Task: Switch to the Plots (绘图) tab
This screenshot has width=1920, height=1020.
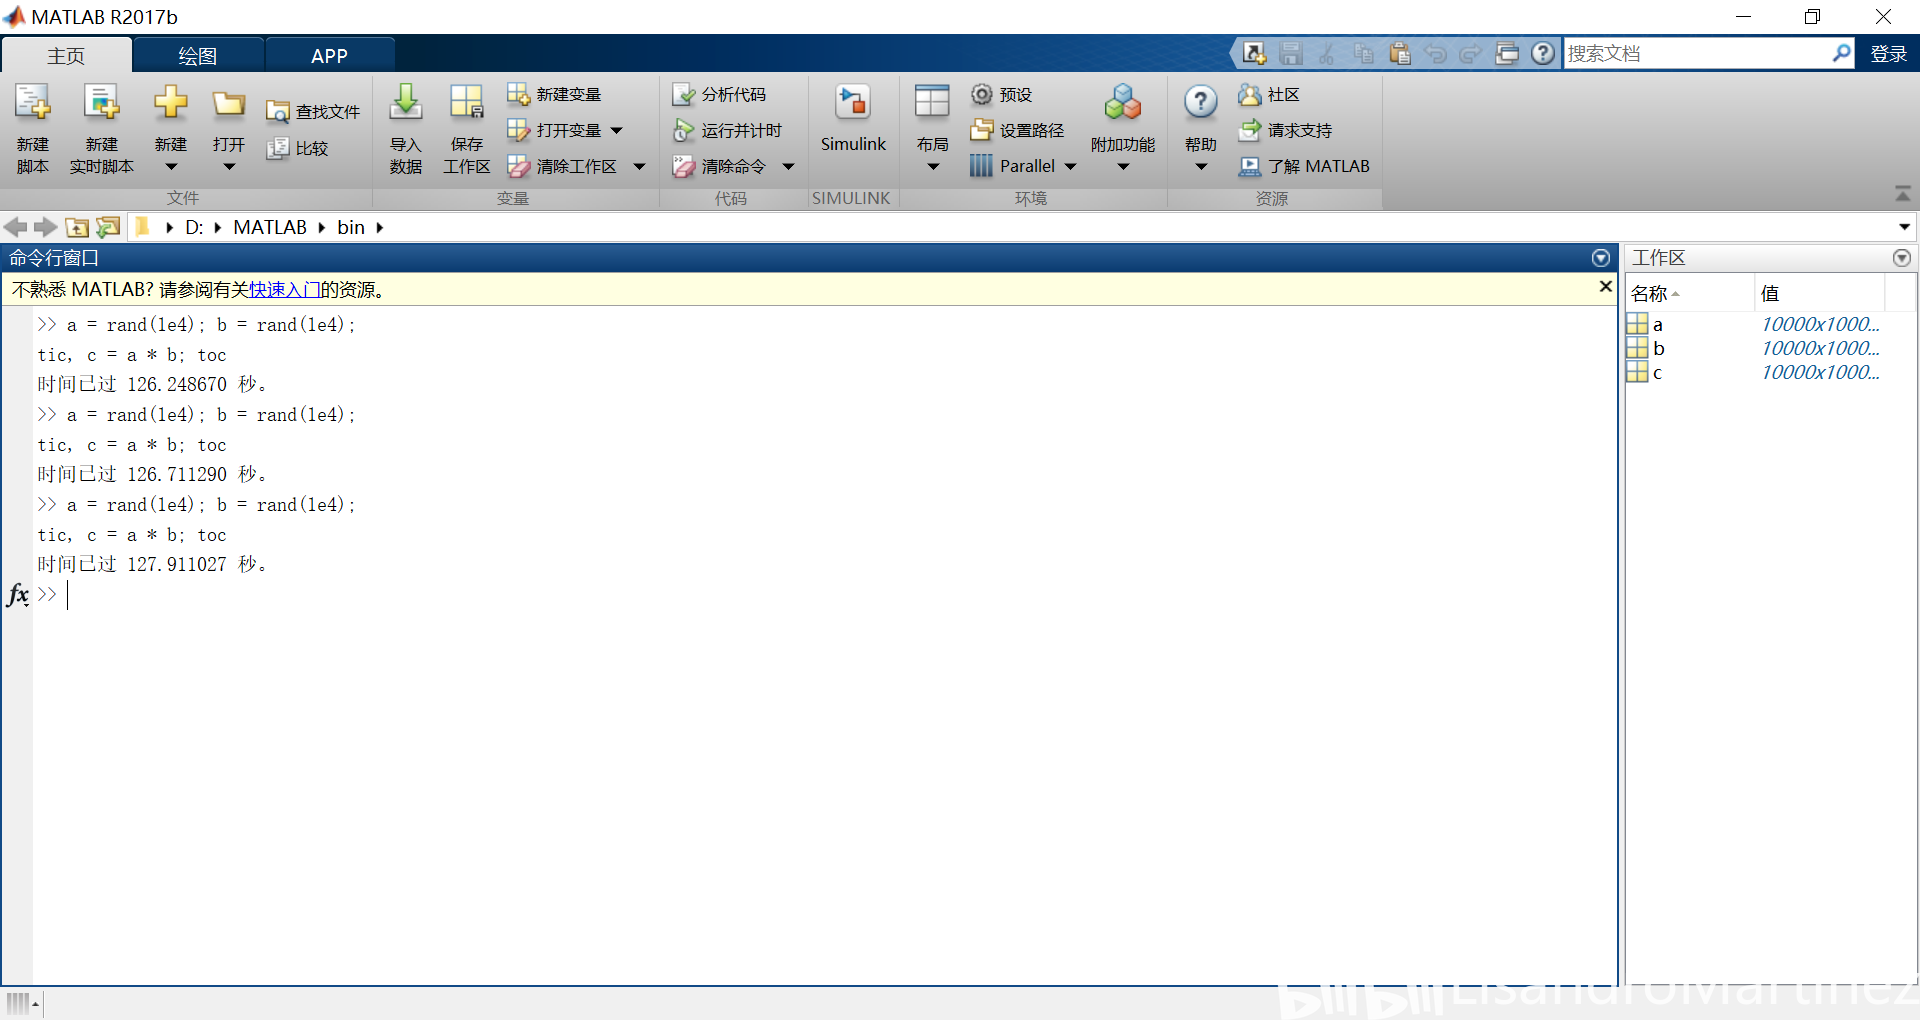Action: (198, 56)
